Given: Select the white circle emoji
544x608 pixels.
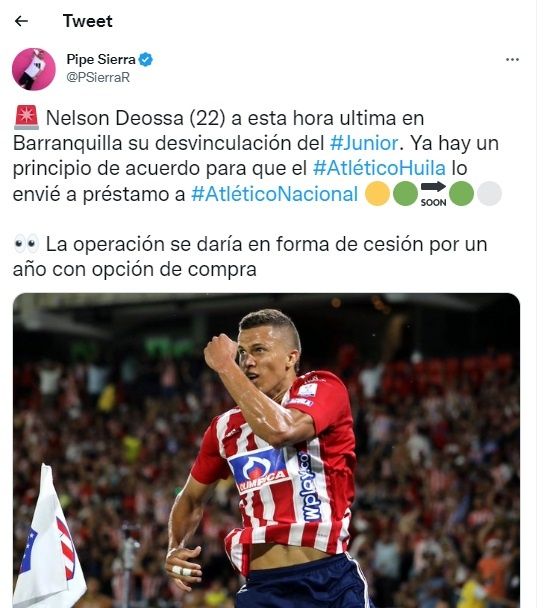Looking at the screenshot, I should pyautogui.click(x=489, y=193).
